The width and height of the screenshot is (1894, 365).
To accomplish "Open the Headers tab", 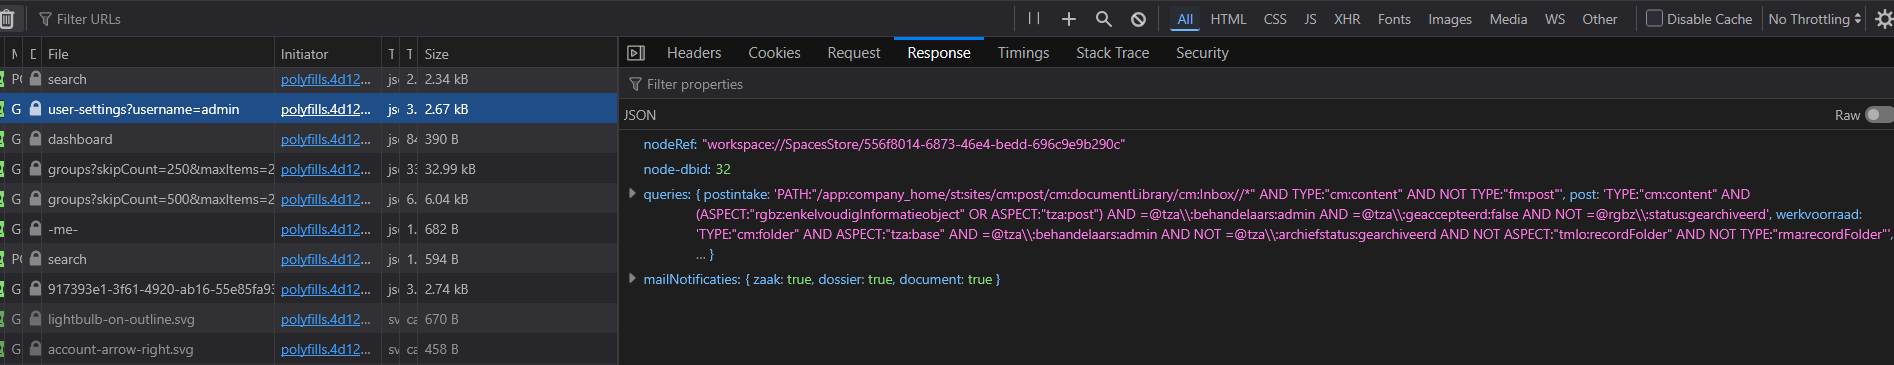I will coord(694,53).
